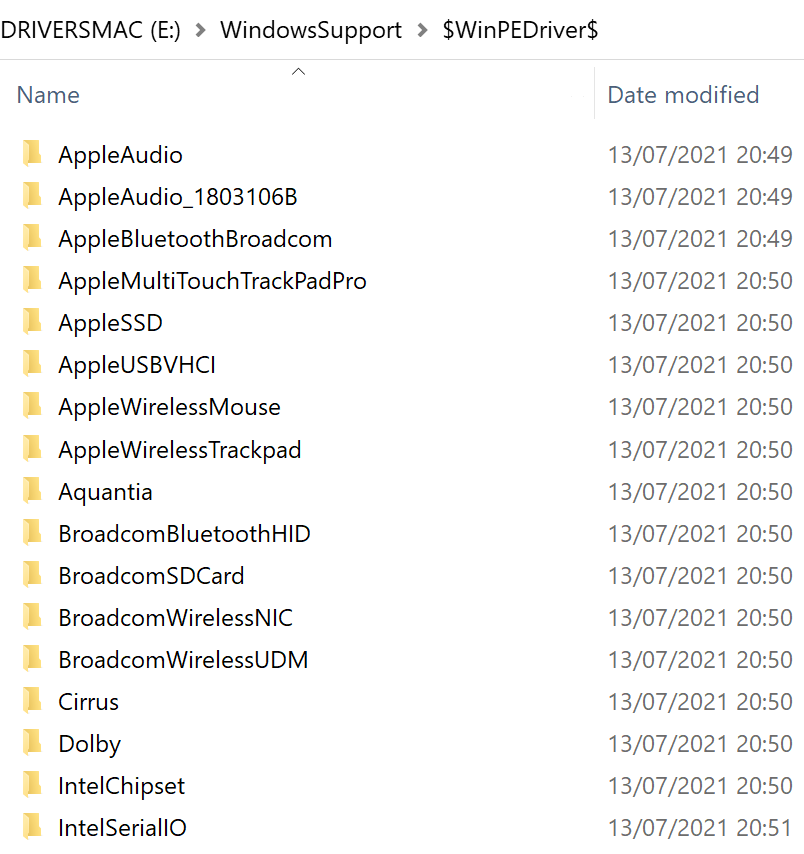Click the BroadcomWirelessNIC folder icon

(x=32, y=616)
